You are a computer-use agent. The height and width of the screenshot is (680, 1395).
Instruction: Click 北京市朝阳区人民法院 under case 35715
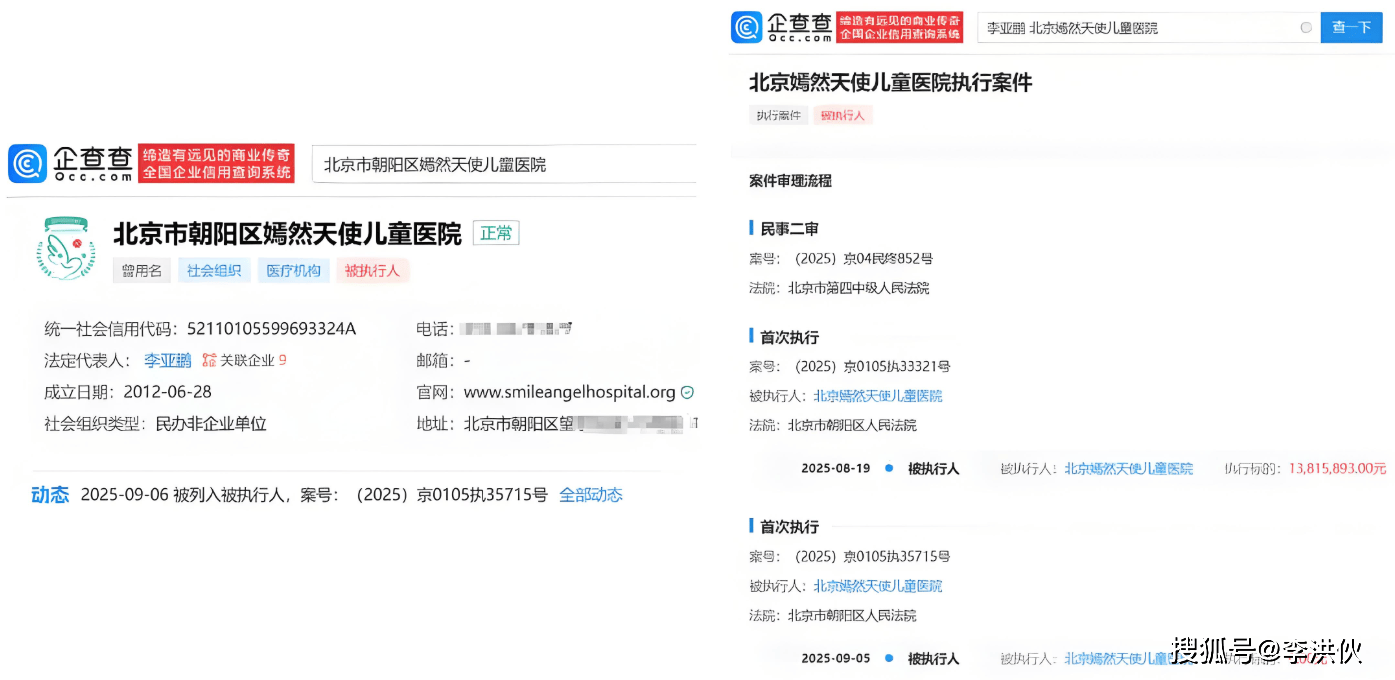pos(852,615)
